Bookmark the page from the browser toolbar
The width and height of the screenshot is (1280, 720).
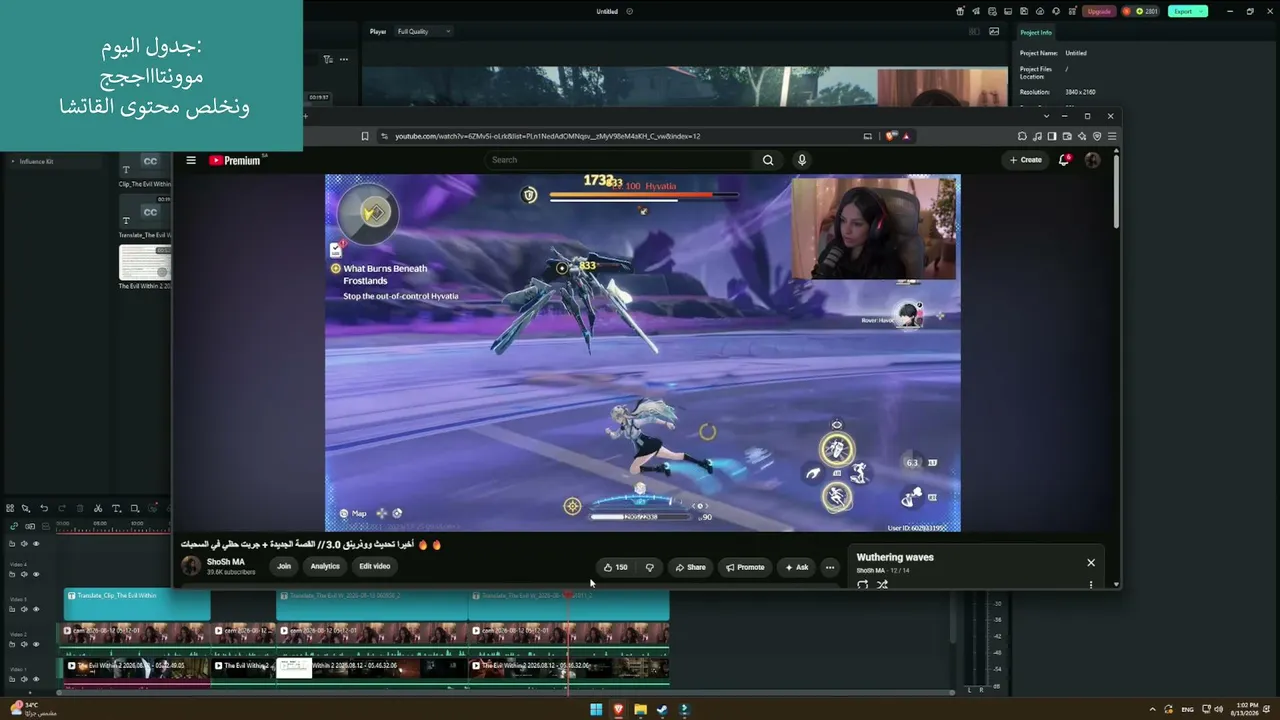coord(365,136)
